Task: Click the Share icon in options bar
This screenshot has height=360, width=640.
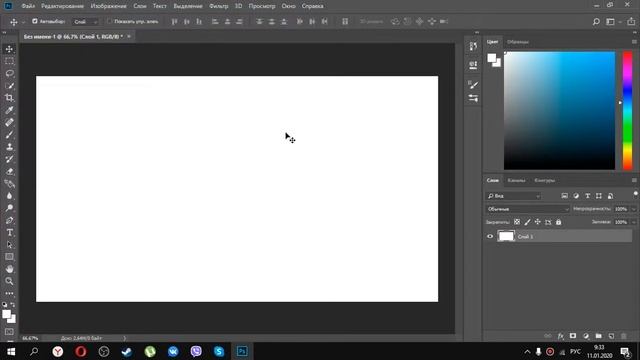Action: tap(631, 22)
